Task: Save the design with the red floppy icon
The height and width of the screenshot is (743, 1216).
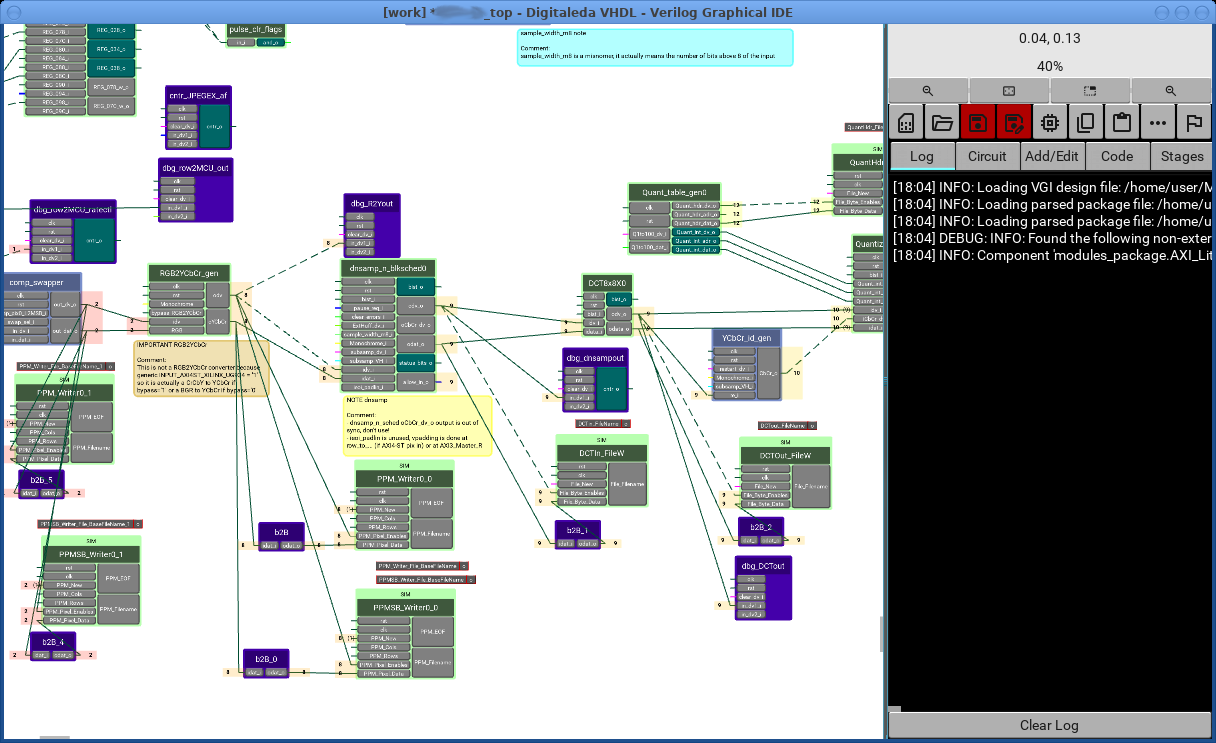Action: (978, 123)
